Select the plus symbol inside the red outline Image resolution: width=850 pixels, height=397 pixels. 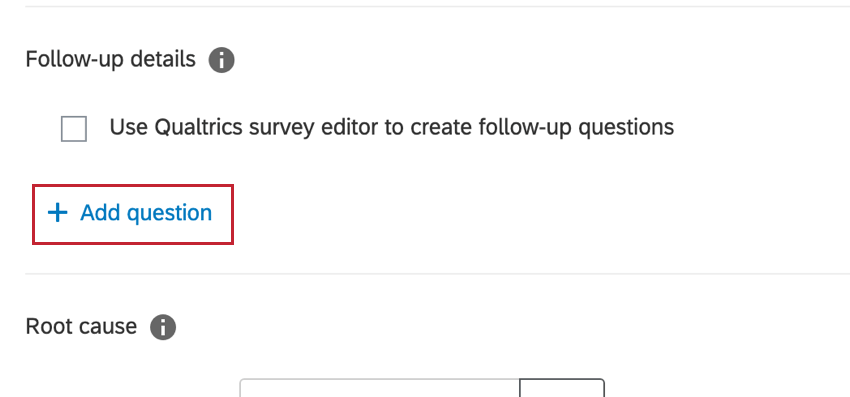(57, 213)
